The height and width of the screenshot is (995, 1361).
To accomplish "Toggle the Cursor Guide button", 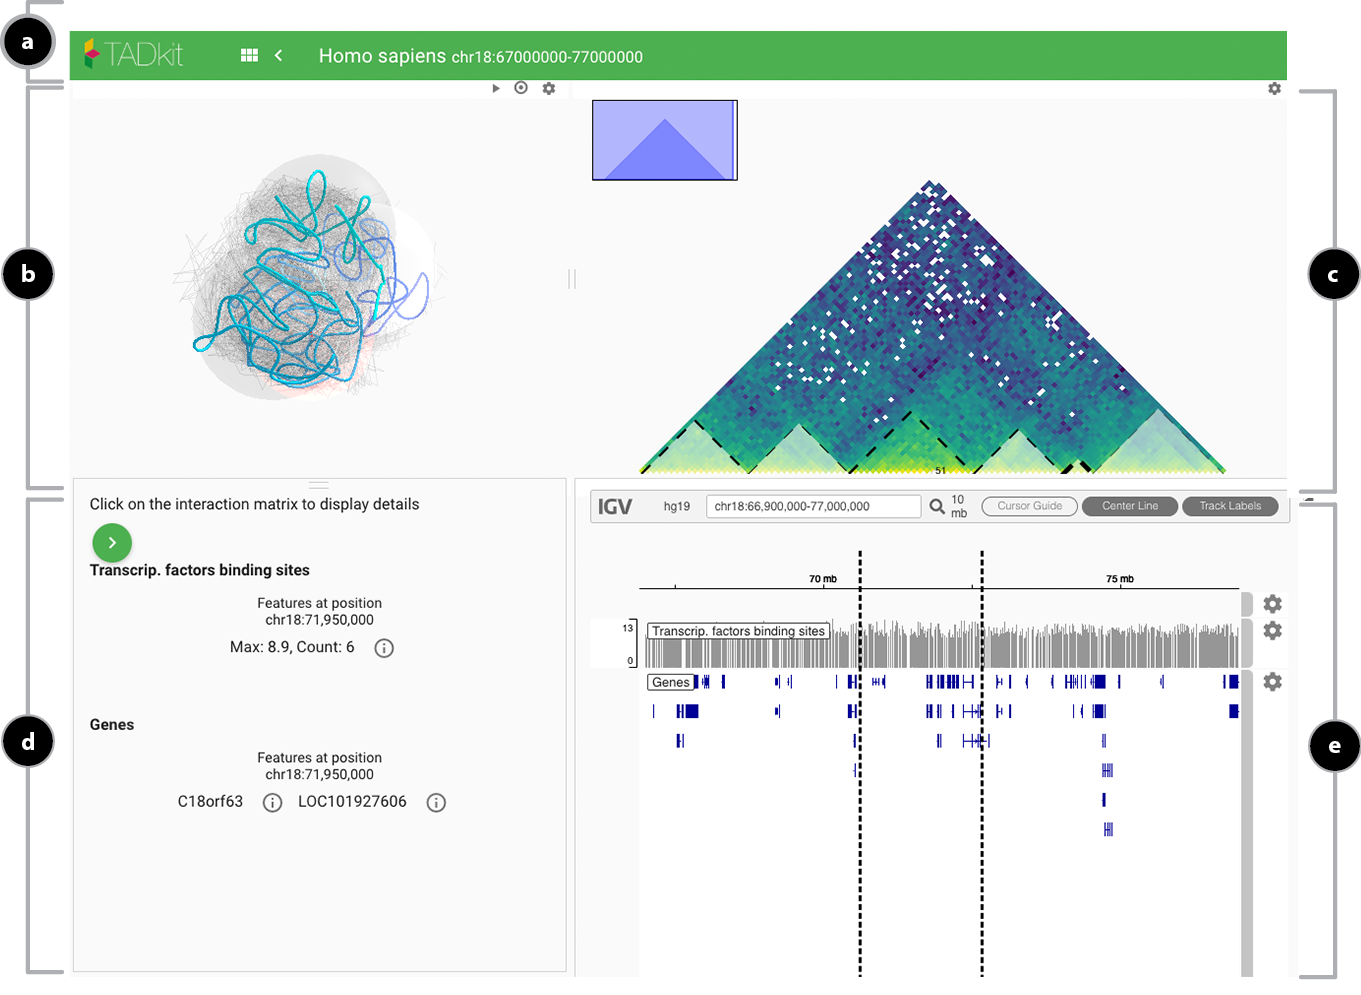I will pos(1029,506).
